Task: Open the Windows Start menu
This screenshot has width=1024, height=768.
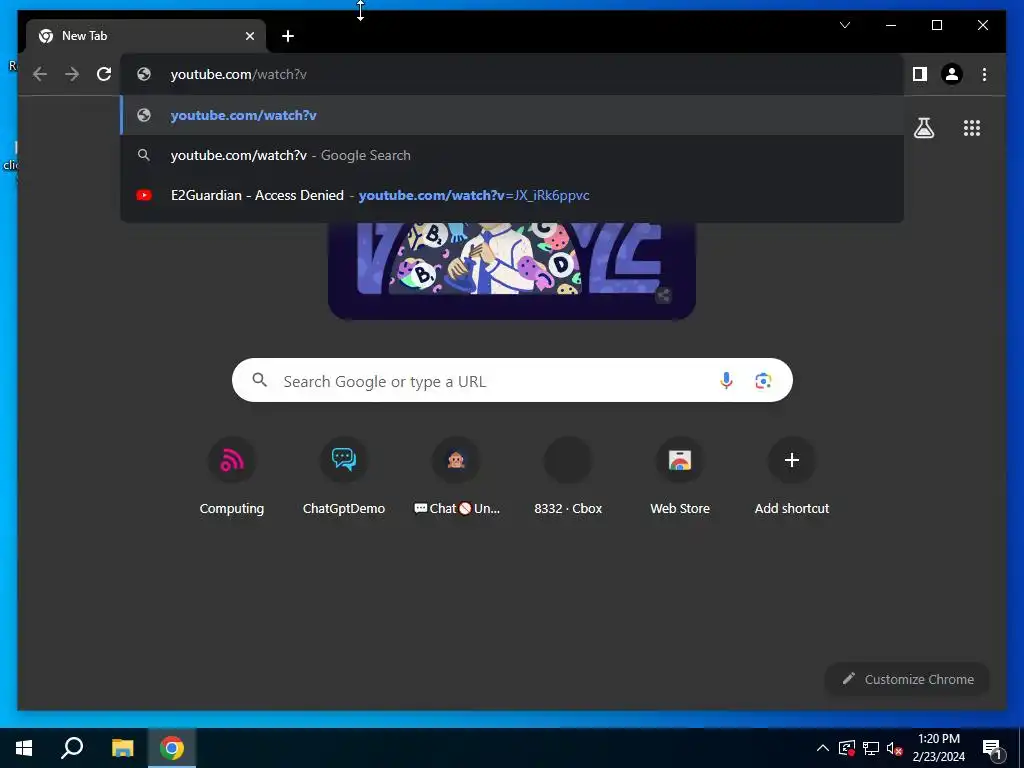Action: click(x=24, y=748)
